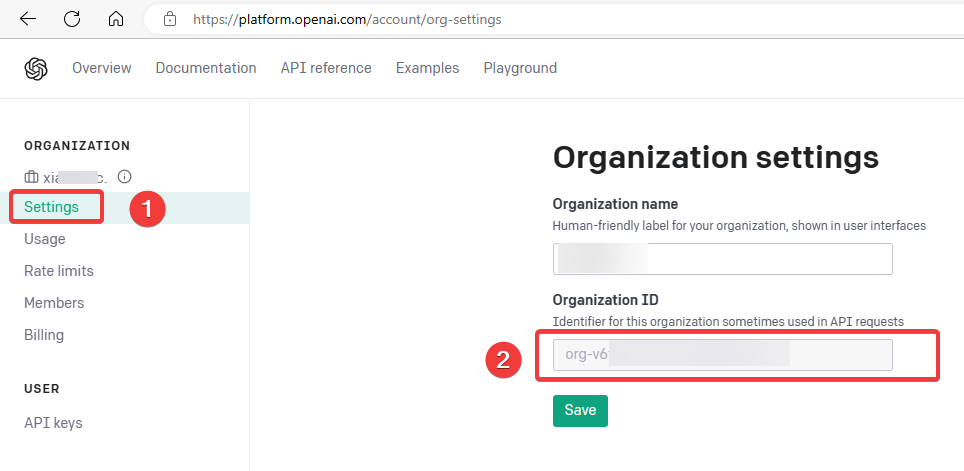
Task: Go to the browser home page icon
Action: (x=116, y=19)
